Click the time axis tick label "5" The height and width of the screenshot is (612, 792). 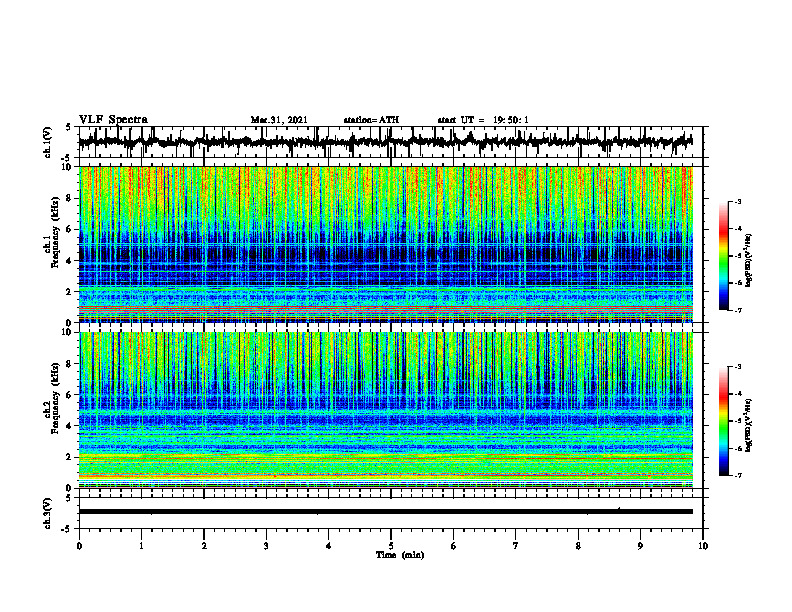(x=391, y=546)
